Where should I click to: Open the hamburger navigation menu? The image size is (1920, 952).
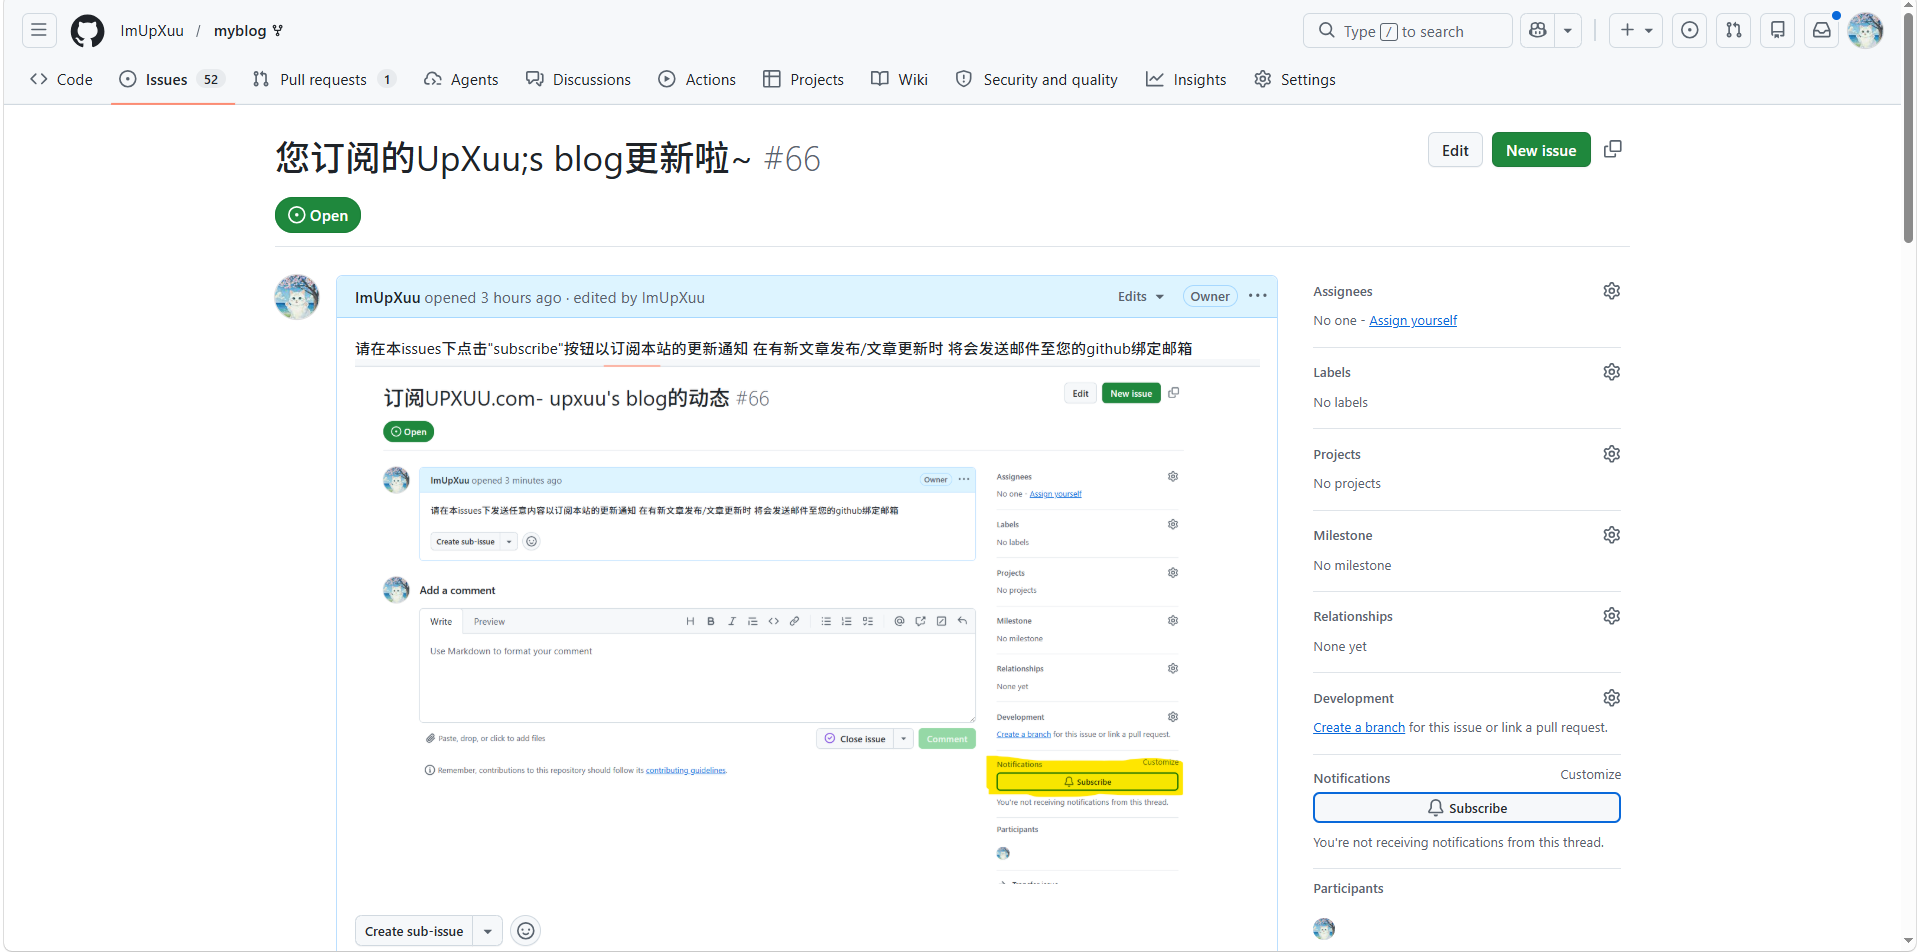point(39,31)
